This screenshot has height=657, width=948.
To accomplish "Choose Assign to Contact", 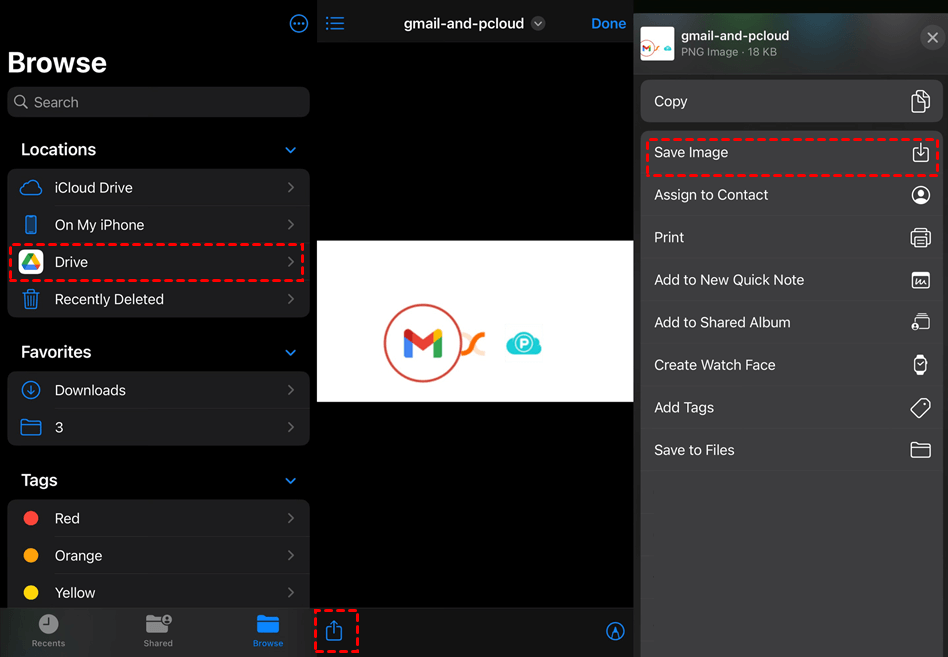I will click(791, 195).
